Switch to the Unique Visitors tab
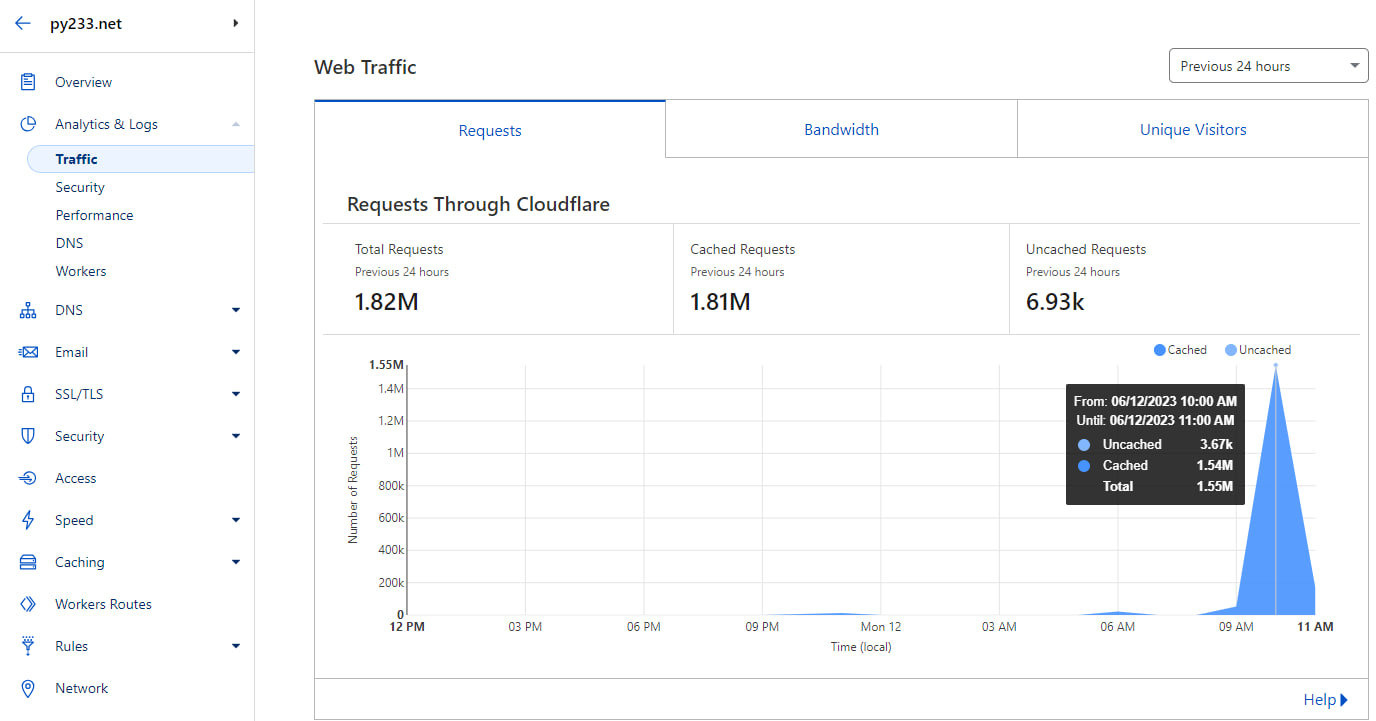Viewport: 1376px width, 721px height. pos(1192,129)
